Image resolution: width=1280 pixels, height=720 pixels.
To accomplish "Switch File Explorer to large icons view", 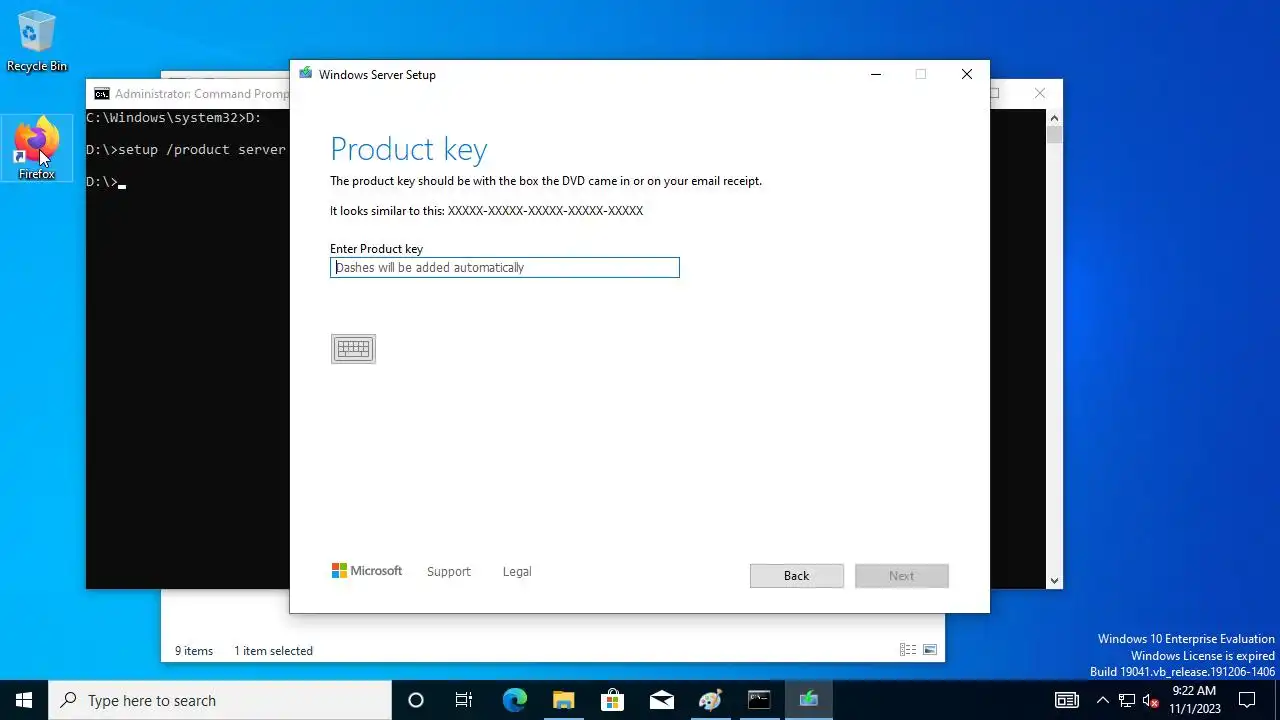I will click(930, 650).
